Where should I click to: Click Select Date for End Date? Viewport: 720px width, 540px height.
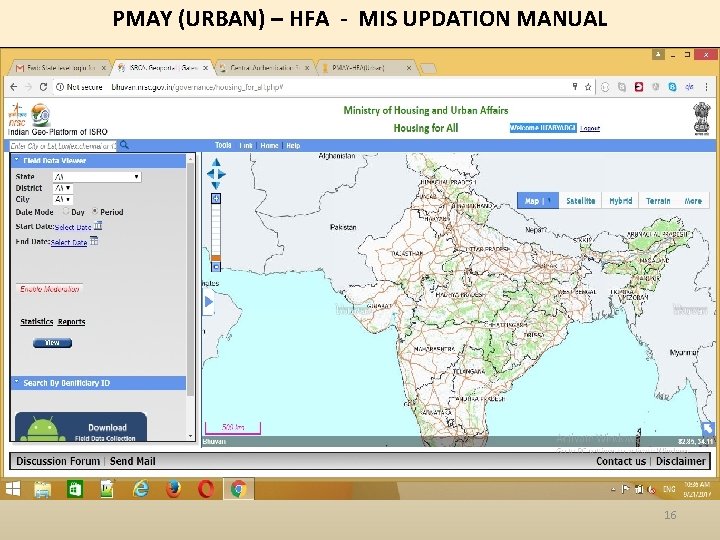point(69,242)
